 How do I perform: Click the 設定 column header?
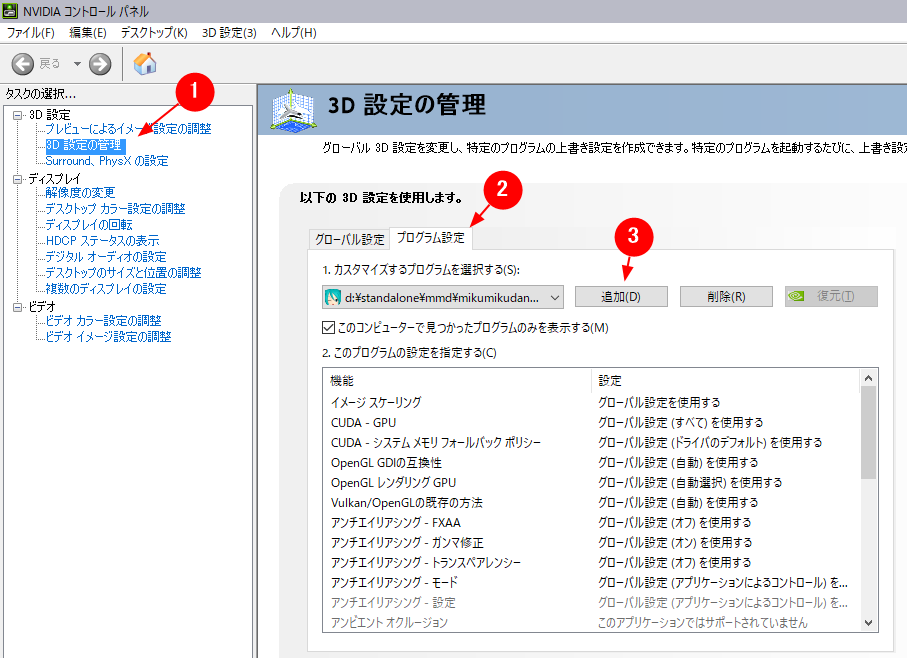pyautogui.click(x=725, y=380)
